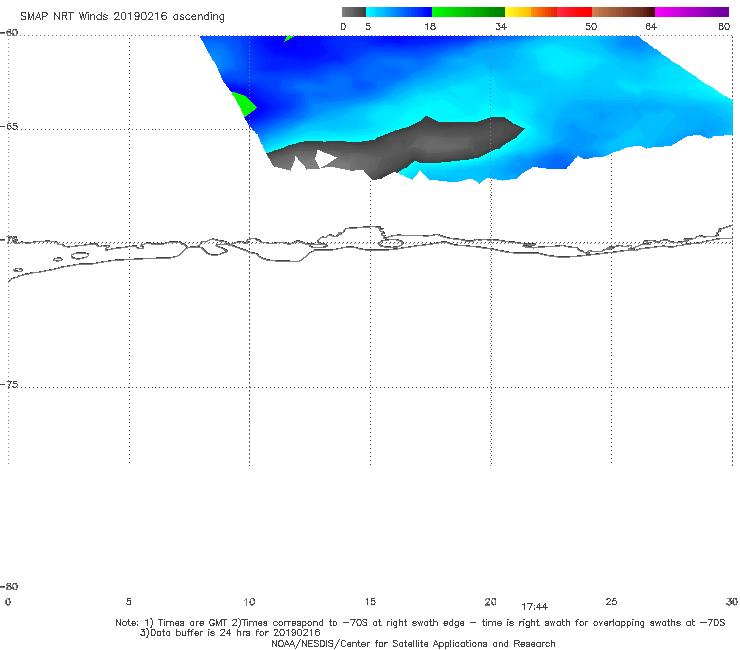
Task: Click the title "SMAP NRT Winds 20190216 ascending"
Action: coord(122,16)
